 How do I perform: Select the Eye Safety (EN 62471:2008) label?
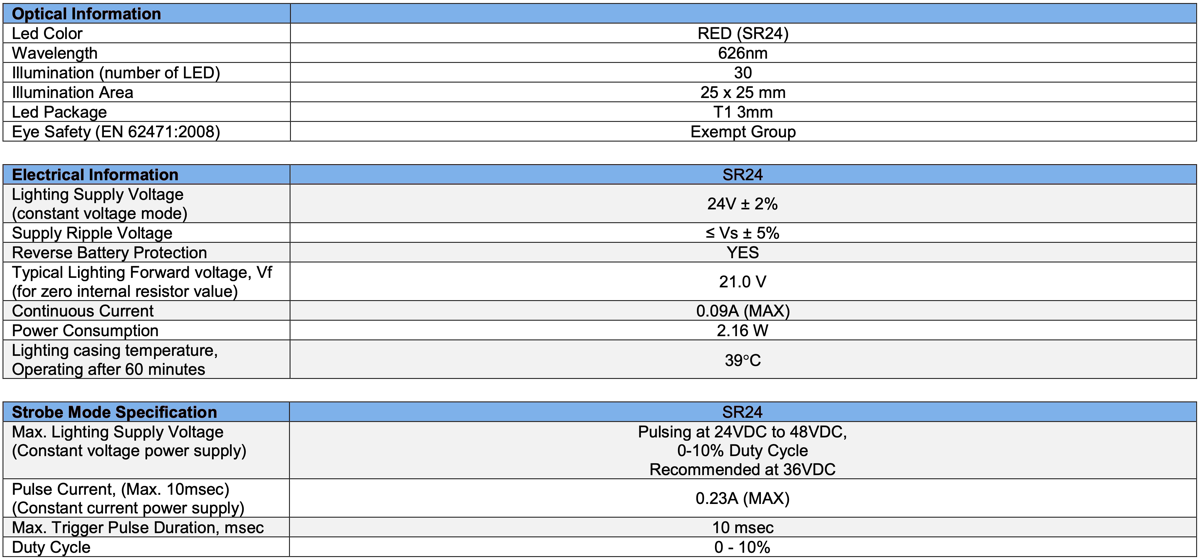click(115, 132)
